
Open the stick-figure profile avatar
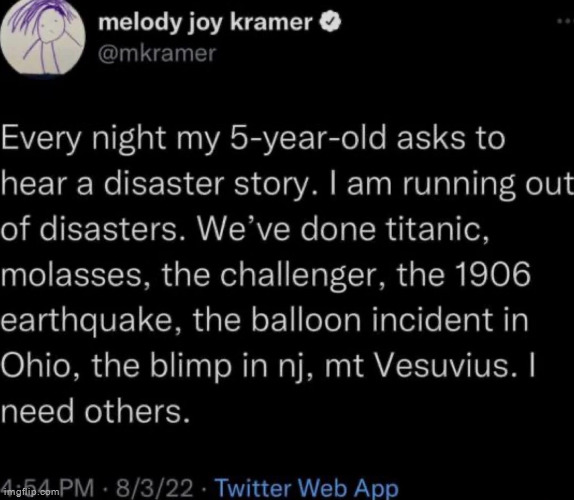pyautogui.click(x=43, y=37)
